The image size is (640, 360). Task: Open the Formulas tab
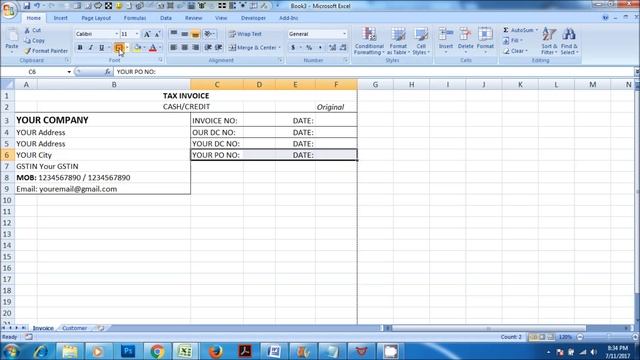[x=135, y=18]
